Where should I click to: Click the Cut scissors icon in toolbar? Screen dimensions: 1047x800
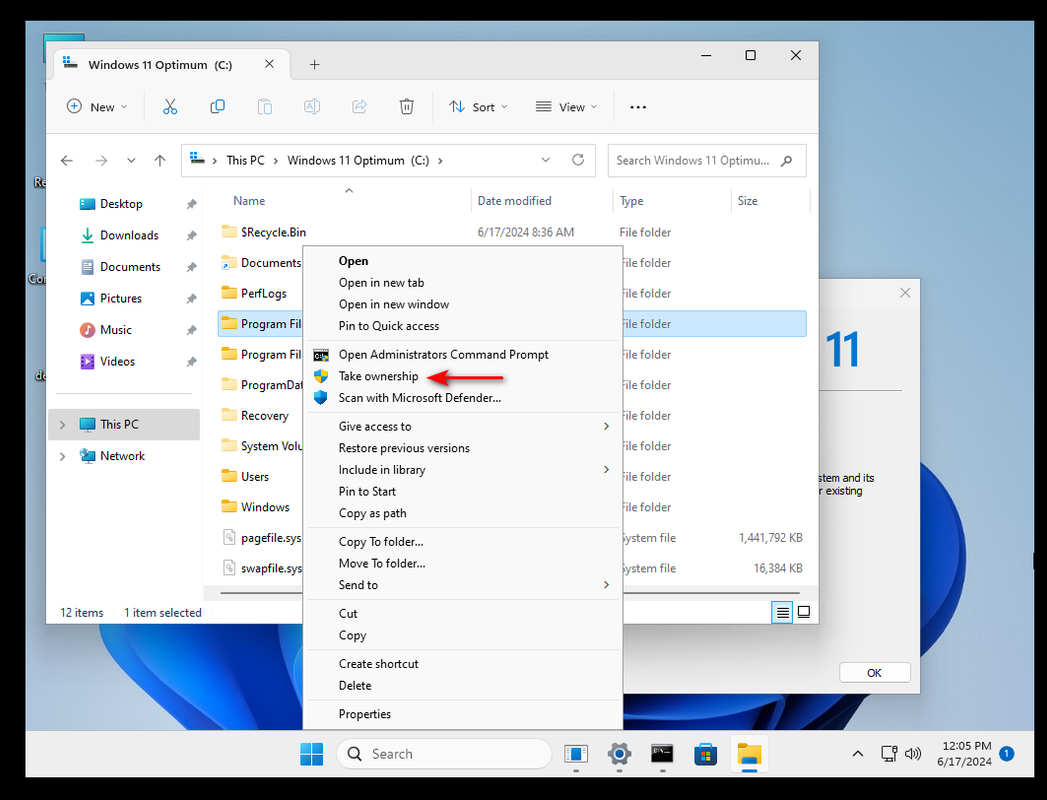tap(170, 107)
